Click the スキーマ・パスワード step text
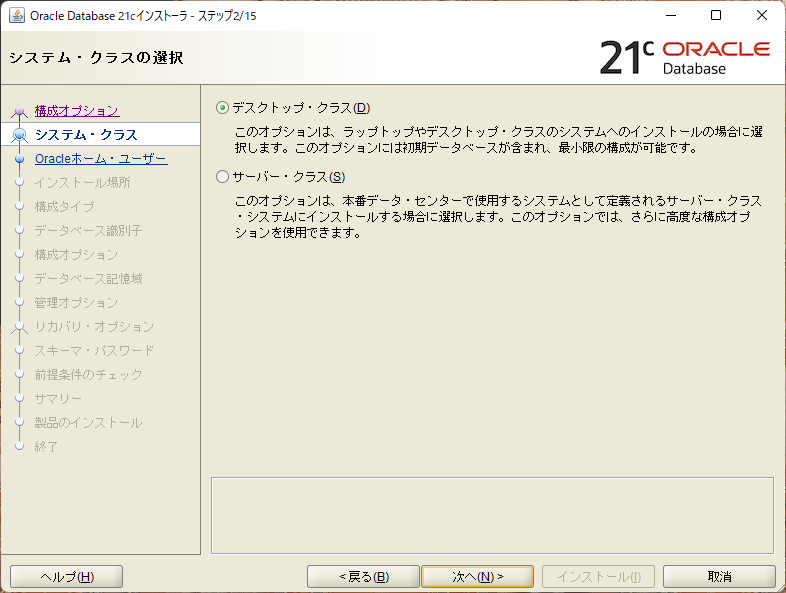Screen dimensions: 786x593 [x=94, y=350]
